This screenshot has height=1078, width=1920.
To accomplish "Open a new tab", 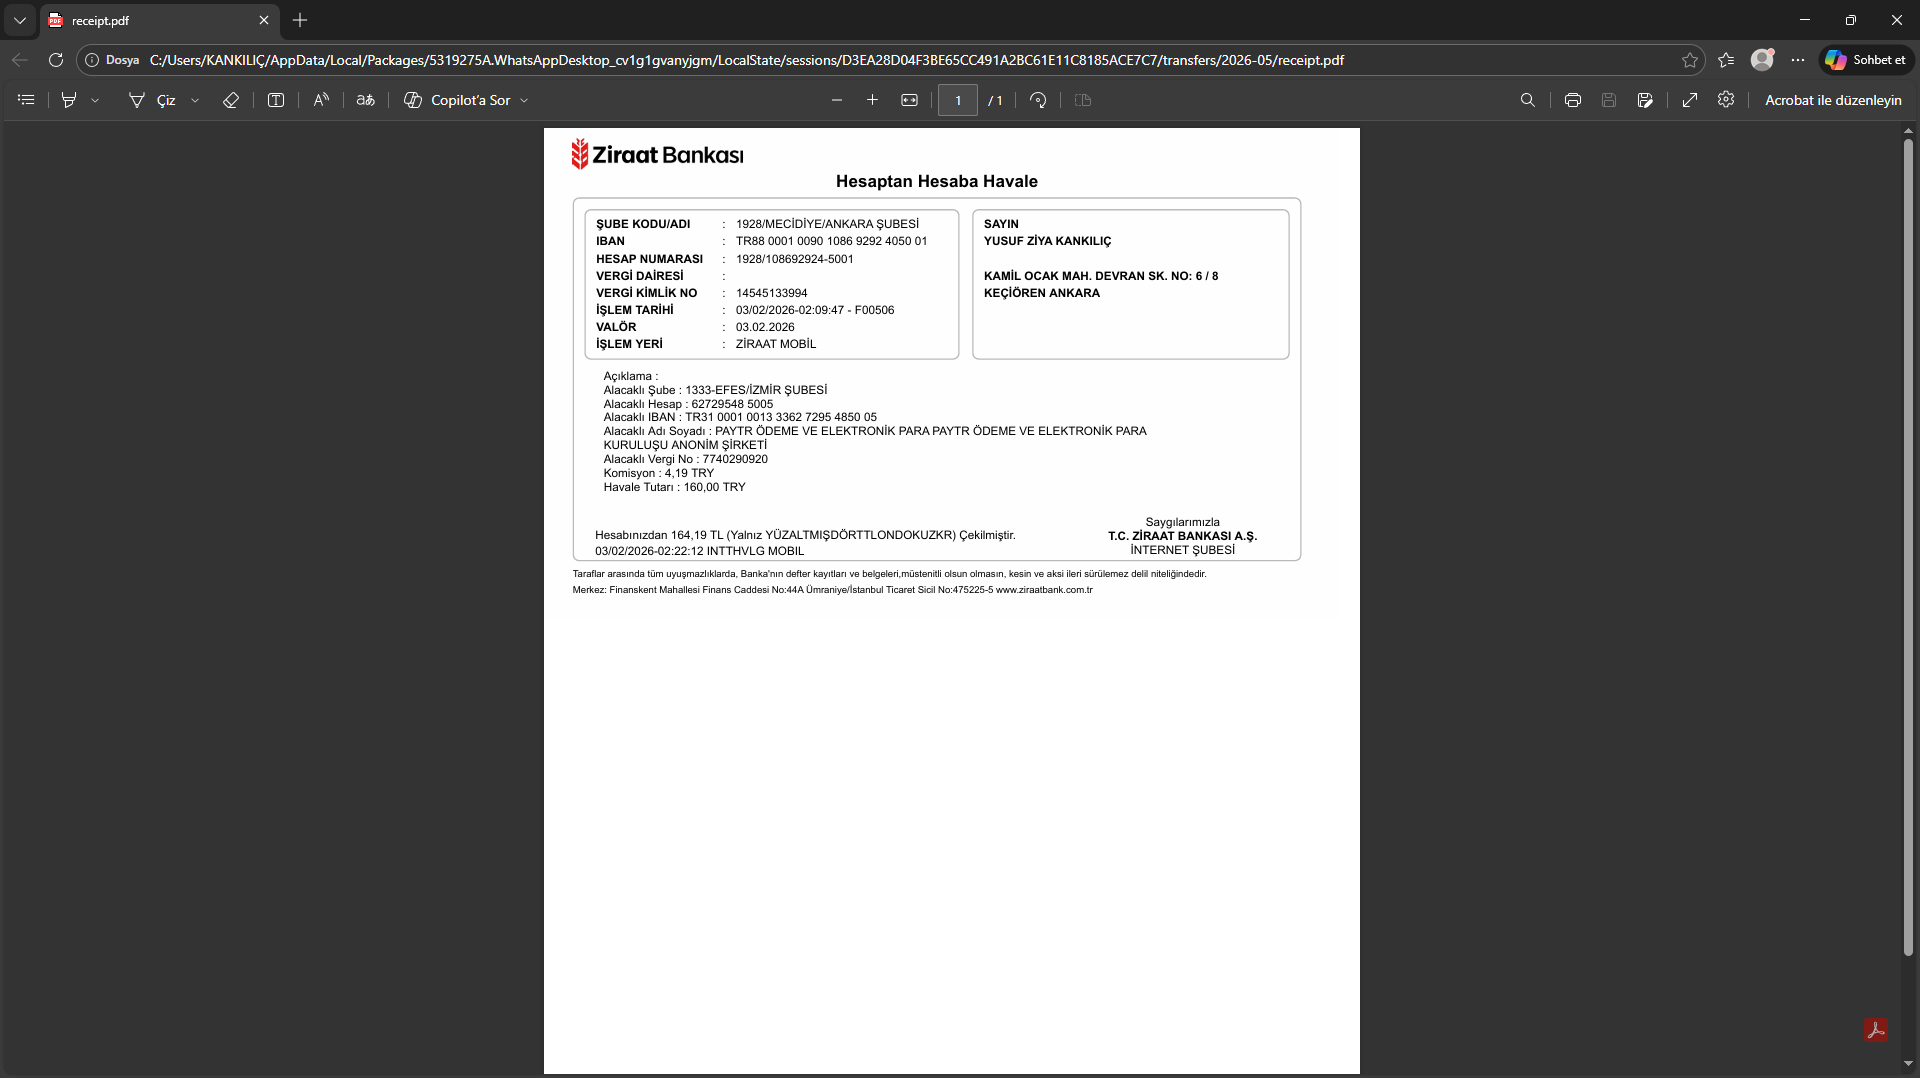I will [x=300, y=20].
